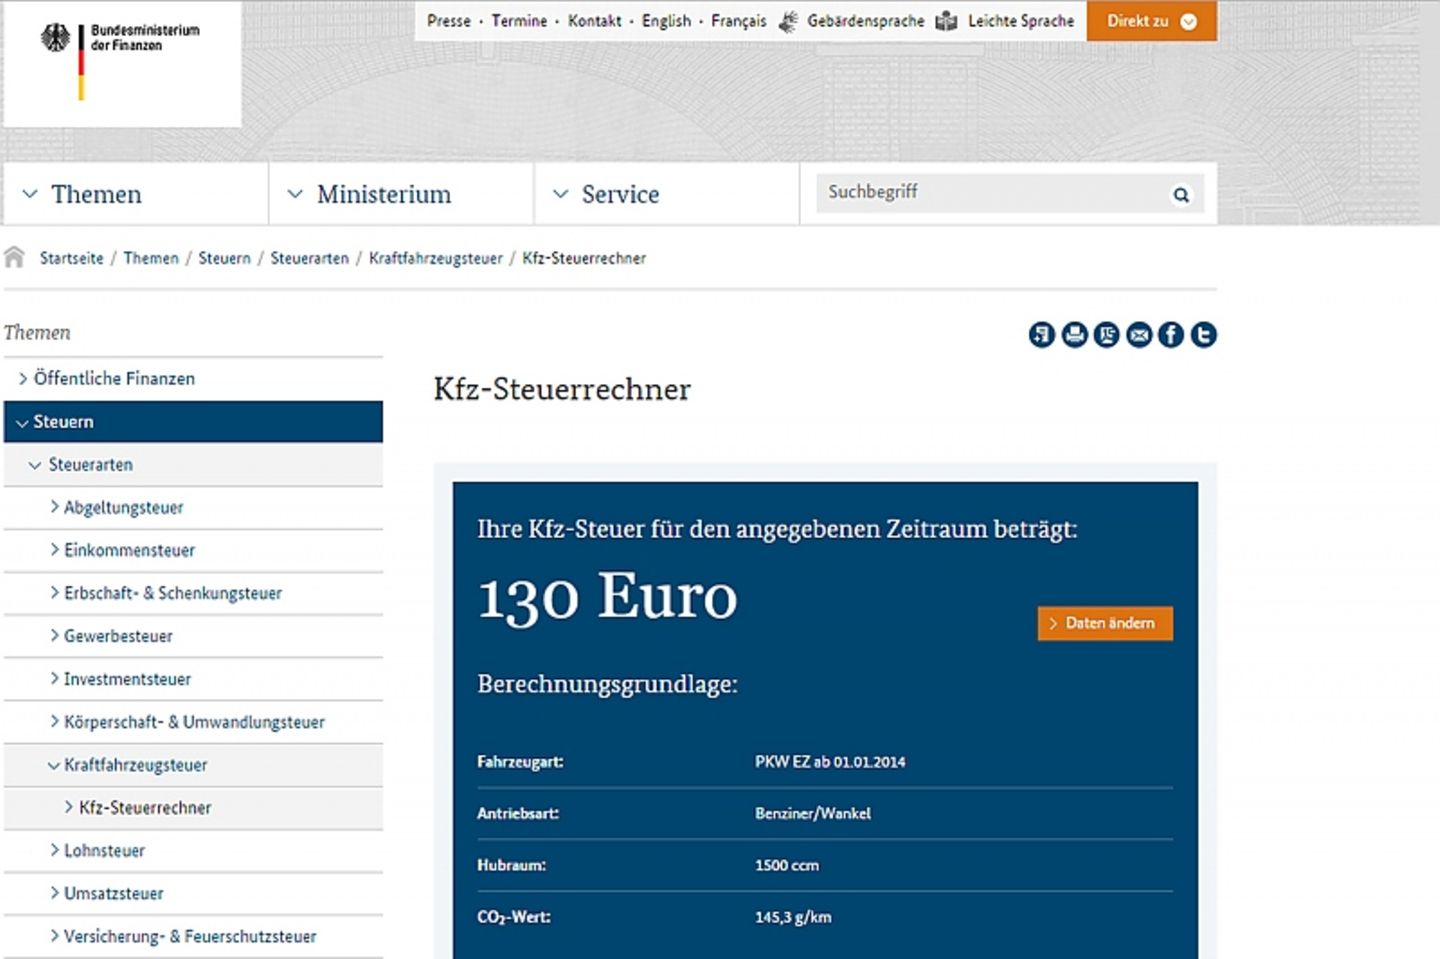Screen dimensions: 1440x959
Task: Switch language to English
Action: pos(666,21)
